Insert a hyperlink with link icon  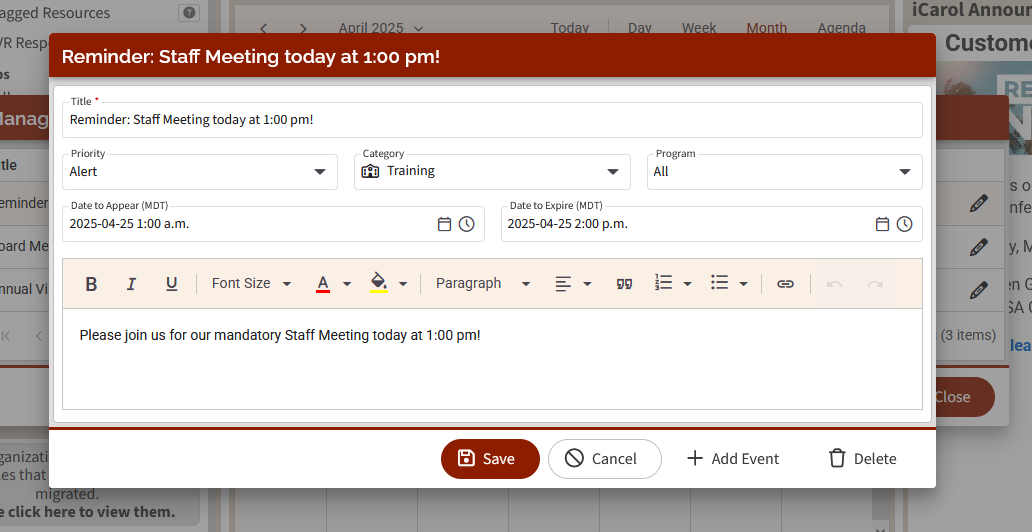tap(785, 284)
